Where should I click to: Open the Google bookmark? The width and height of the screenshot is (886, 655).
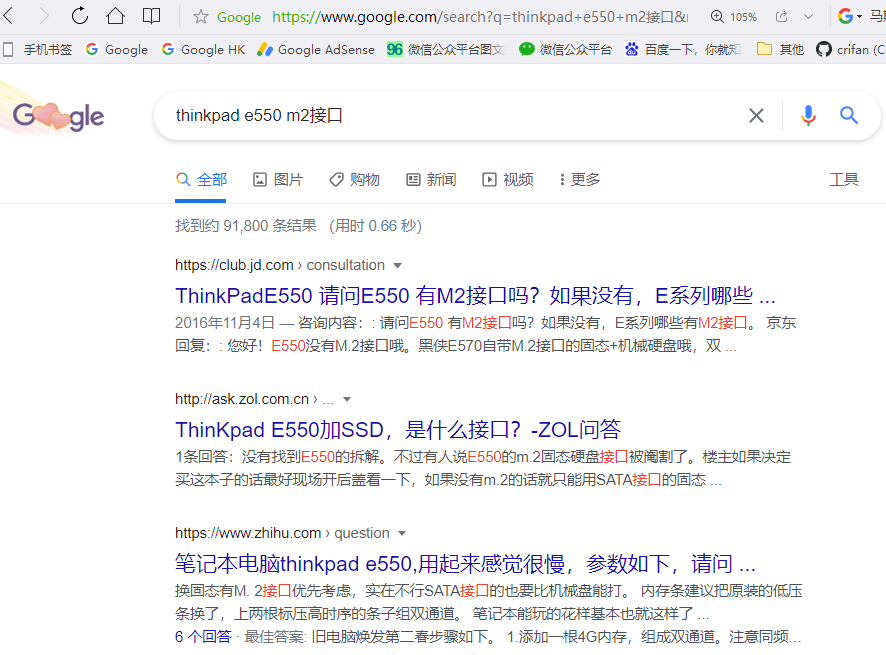(x=116, y=50)
